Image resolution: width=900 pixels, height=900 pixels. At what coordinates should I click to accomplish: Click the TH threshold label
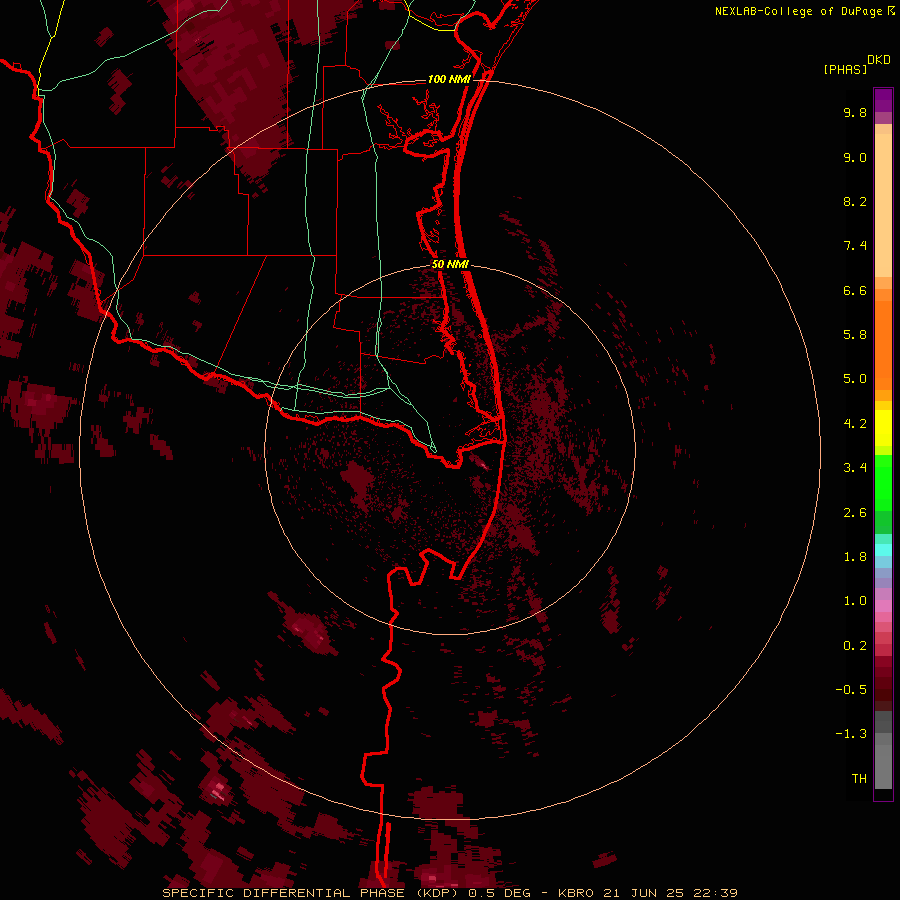[x=859, y=779]
